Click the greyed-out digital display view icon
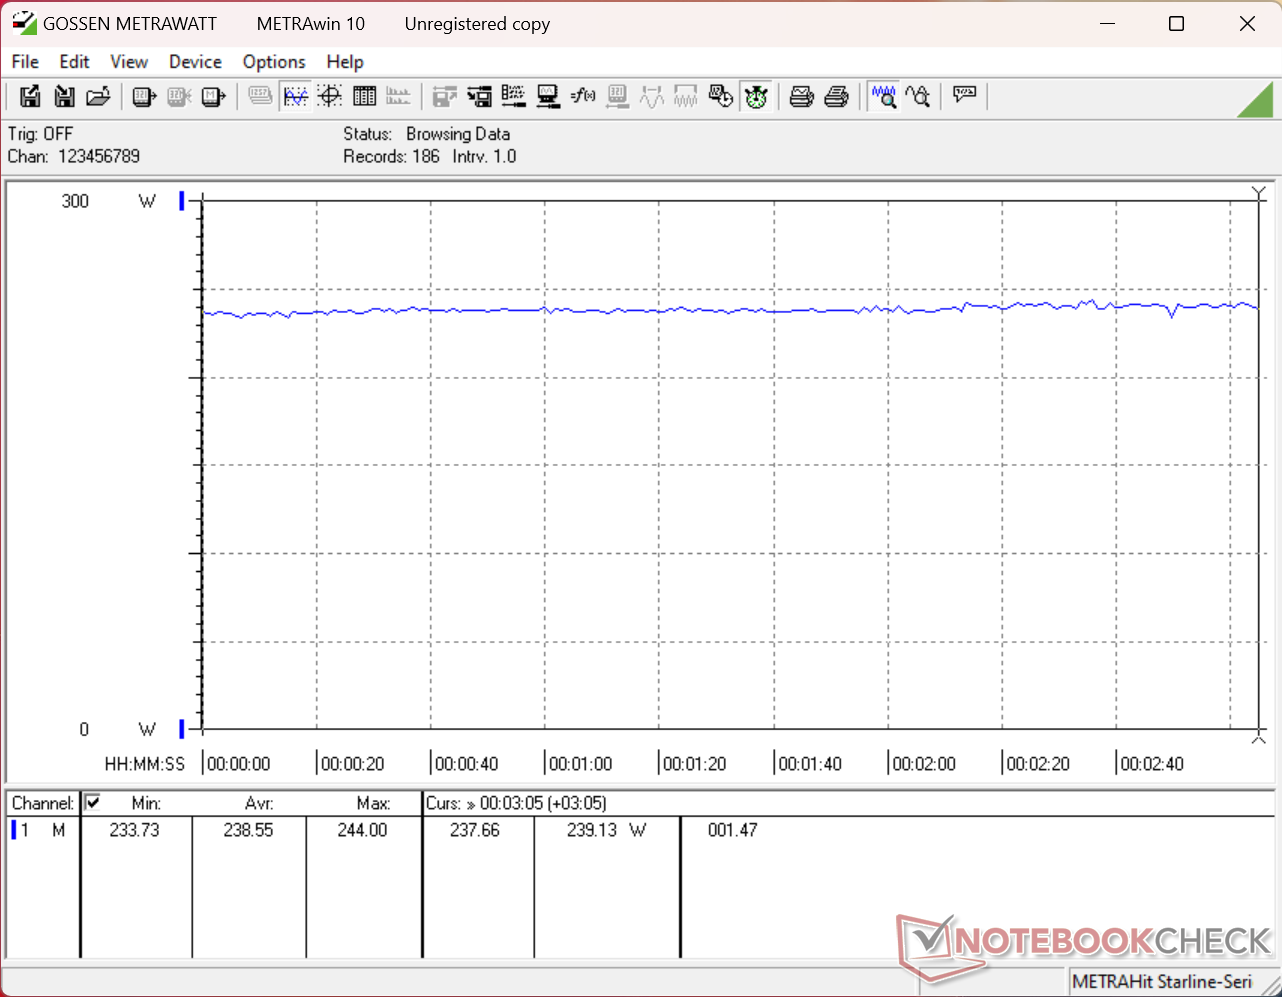1282x997 pixels. coord(260,96)
